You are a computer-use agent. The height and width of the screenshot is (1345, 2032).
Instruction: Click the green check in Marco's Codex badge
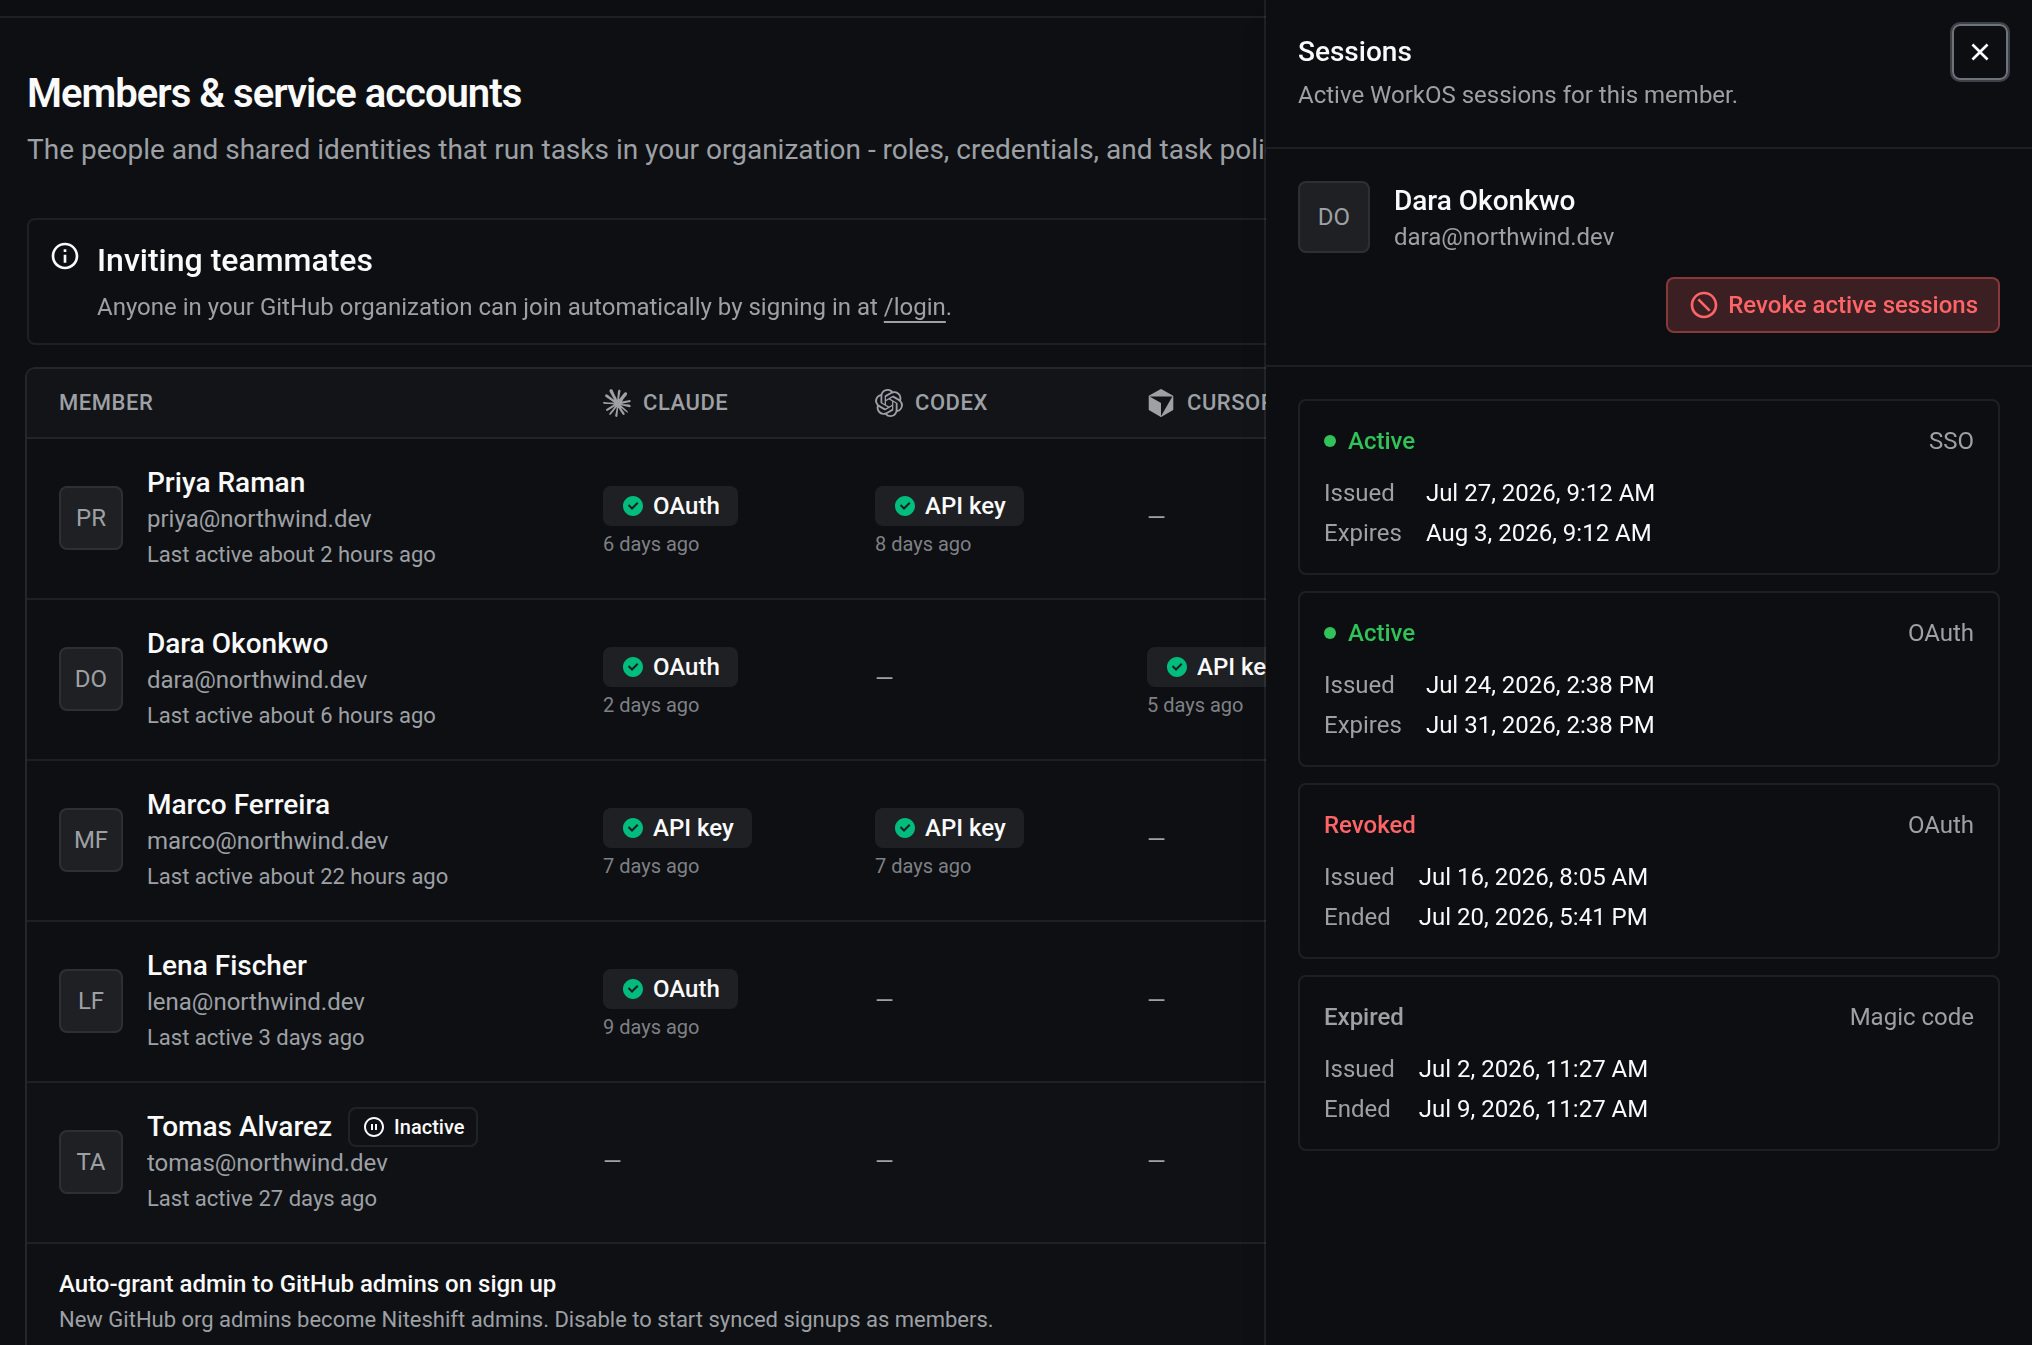(x=905, y=828)
